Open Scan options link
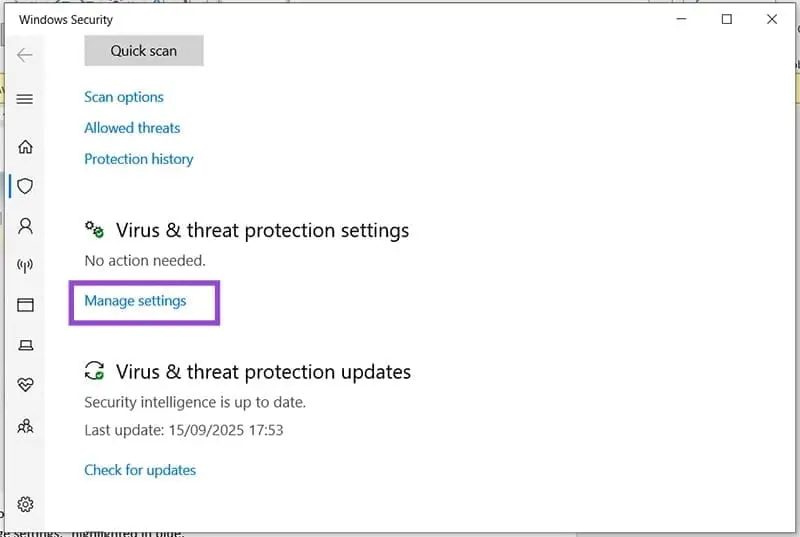Viewport: 800px width, 537px height. coord(124,97)
